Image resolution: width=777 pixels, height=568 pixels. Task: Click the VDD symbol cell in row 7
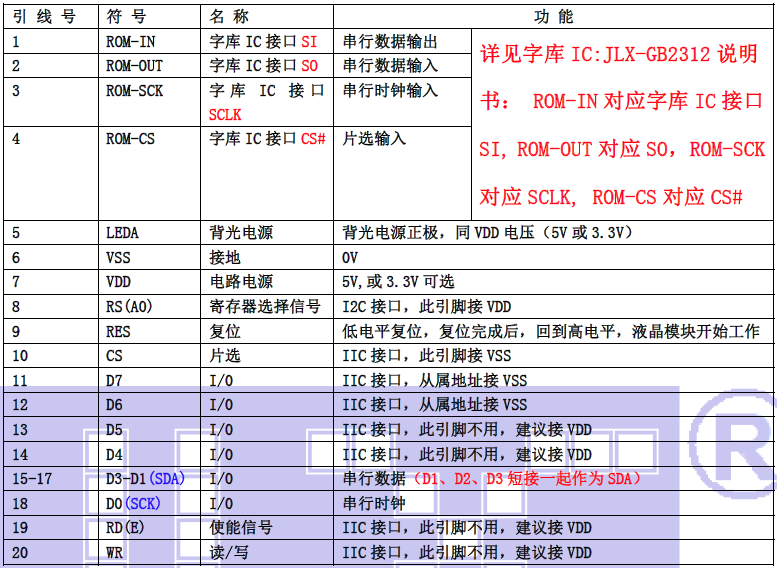click(118, 282)
